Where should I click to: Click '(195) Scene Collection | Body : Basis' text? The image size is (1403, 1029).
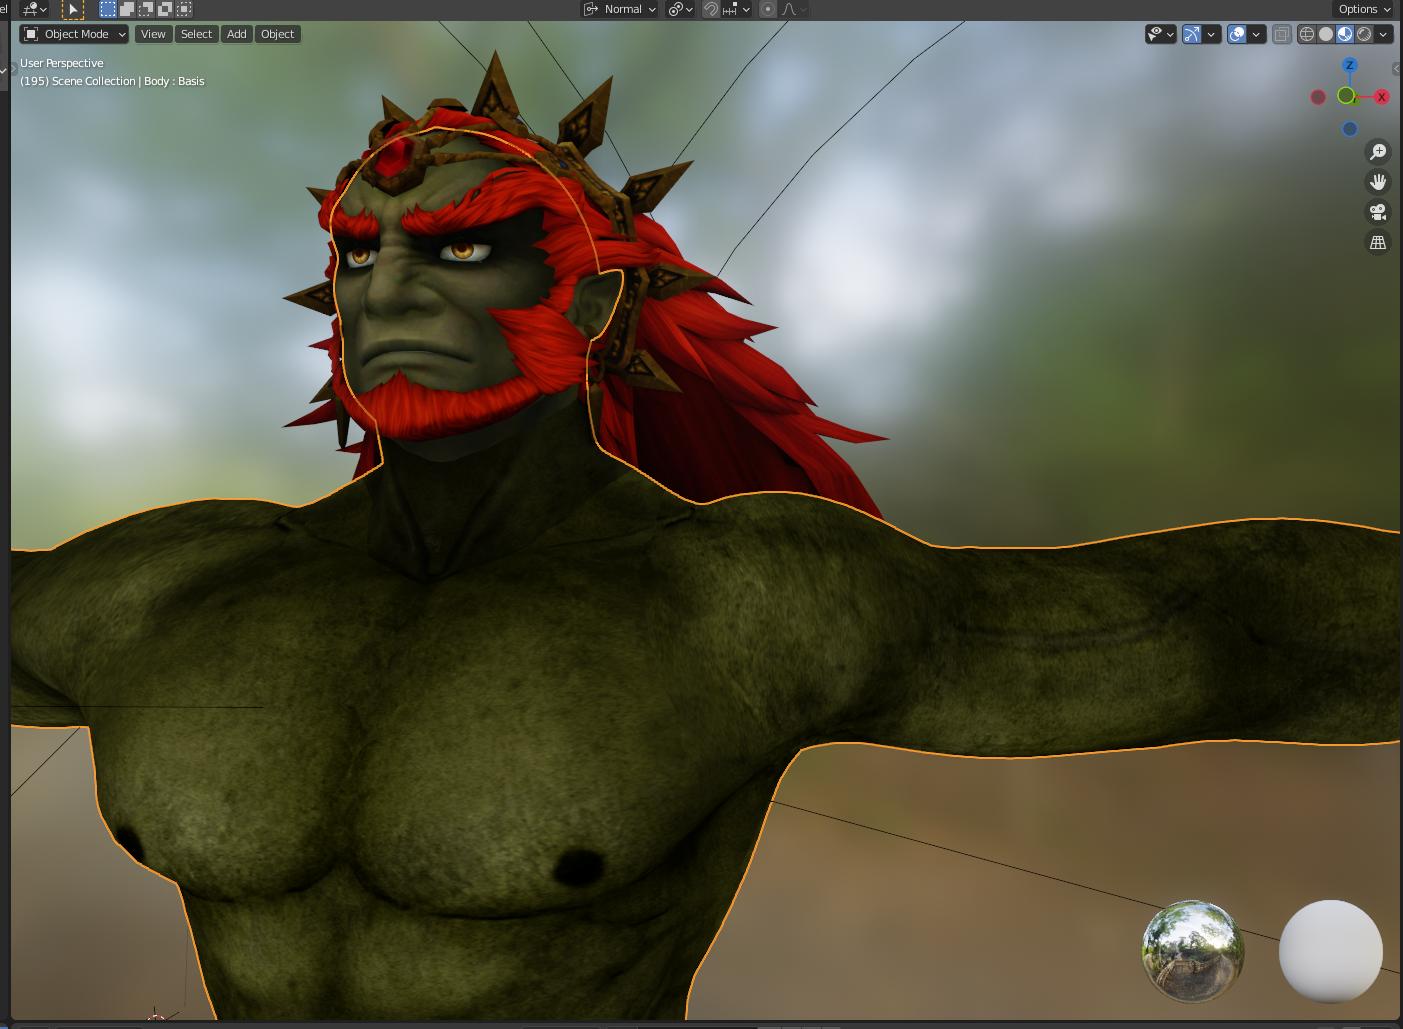(x=112, y=81)
